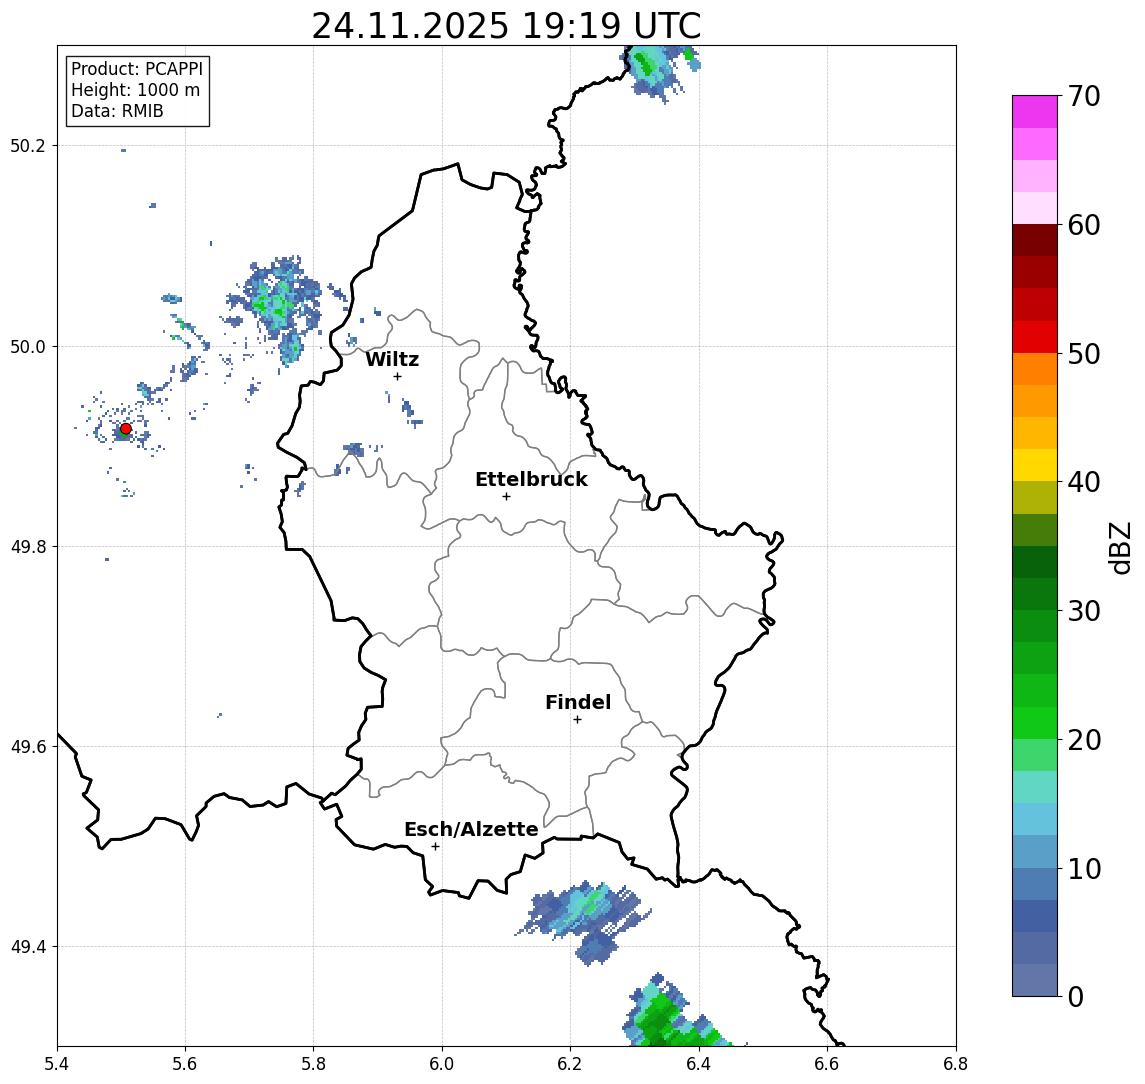This screenshot has width=1145, height=1084.
Task: Click the 'Data: RMIB' text
Action: point(117,111)
